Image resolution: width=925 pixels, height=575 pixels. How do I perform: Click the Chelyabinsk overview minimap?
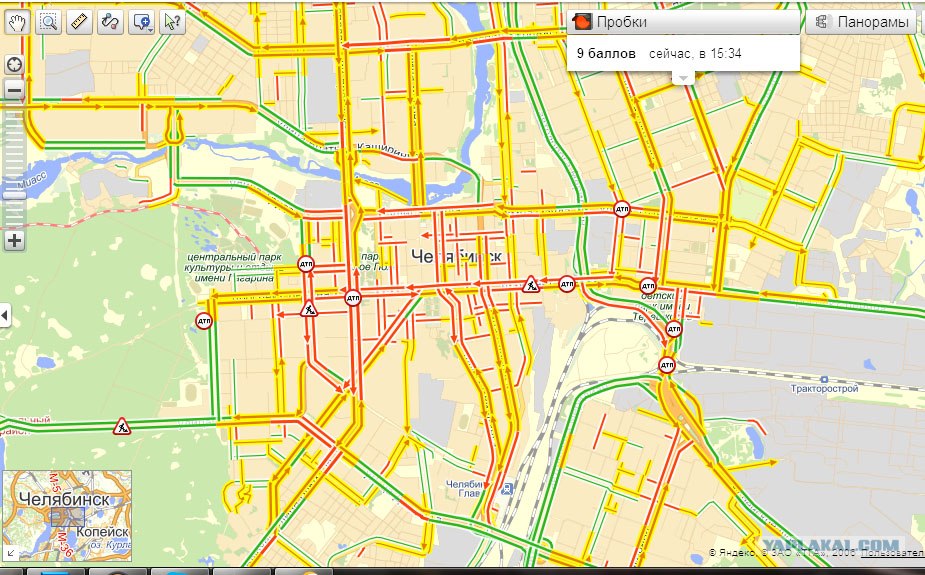pos(67,515)
